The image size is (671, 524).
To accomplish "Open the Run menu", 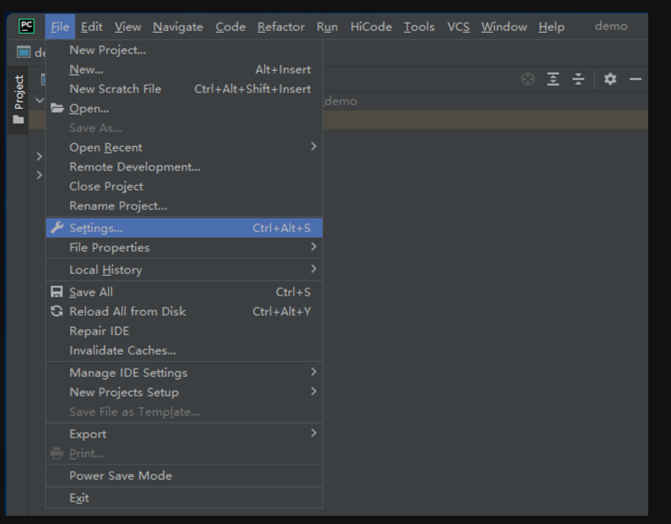I will coord(327,27).
